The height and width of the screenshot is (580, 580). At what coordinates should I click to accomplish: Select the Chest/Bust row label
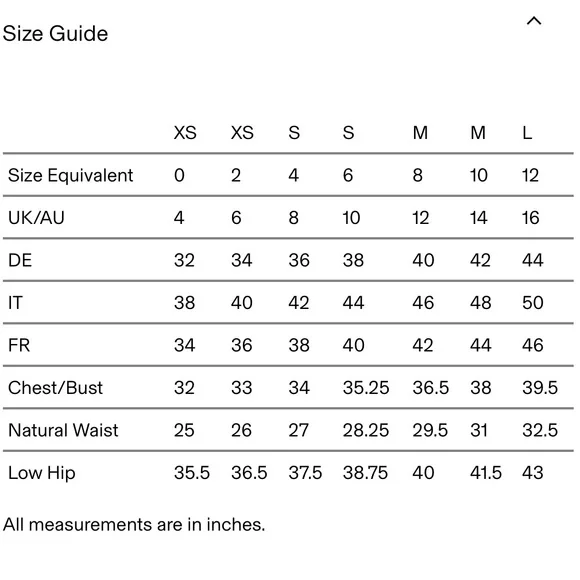pyautogui.click(x=55, y=388)
